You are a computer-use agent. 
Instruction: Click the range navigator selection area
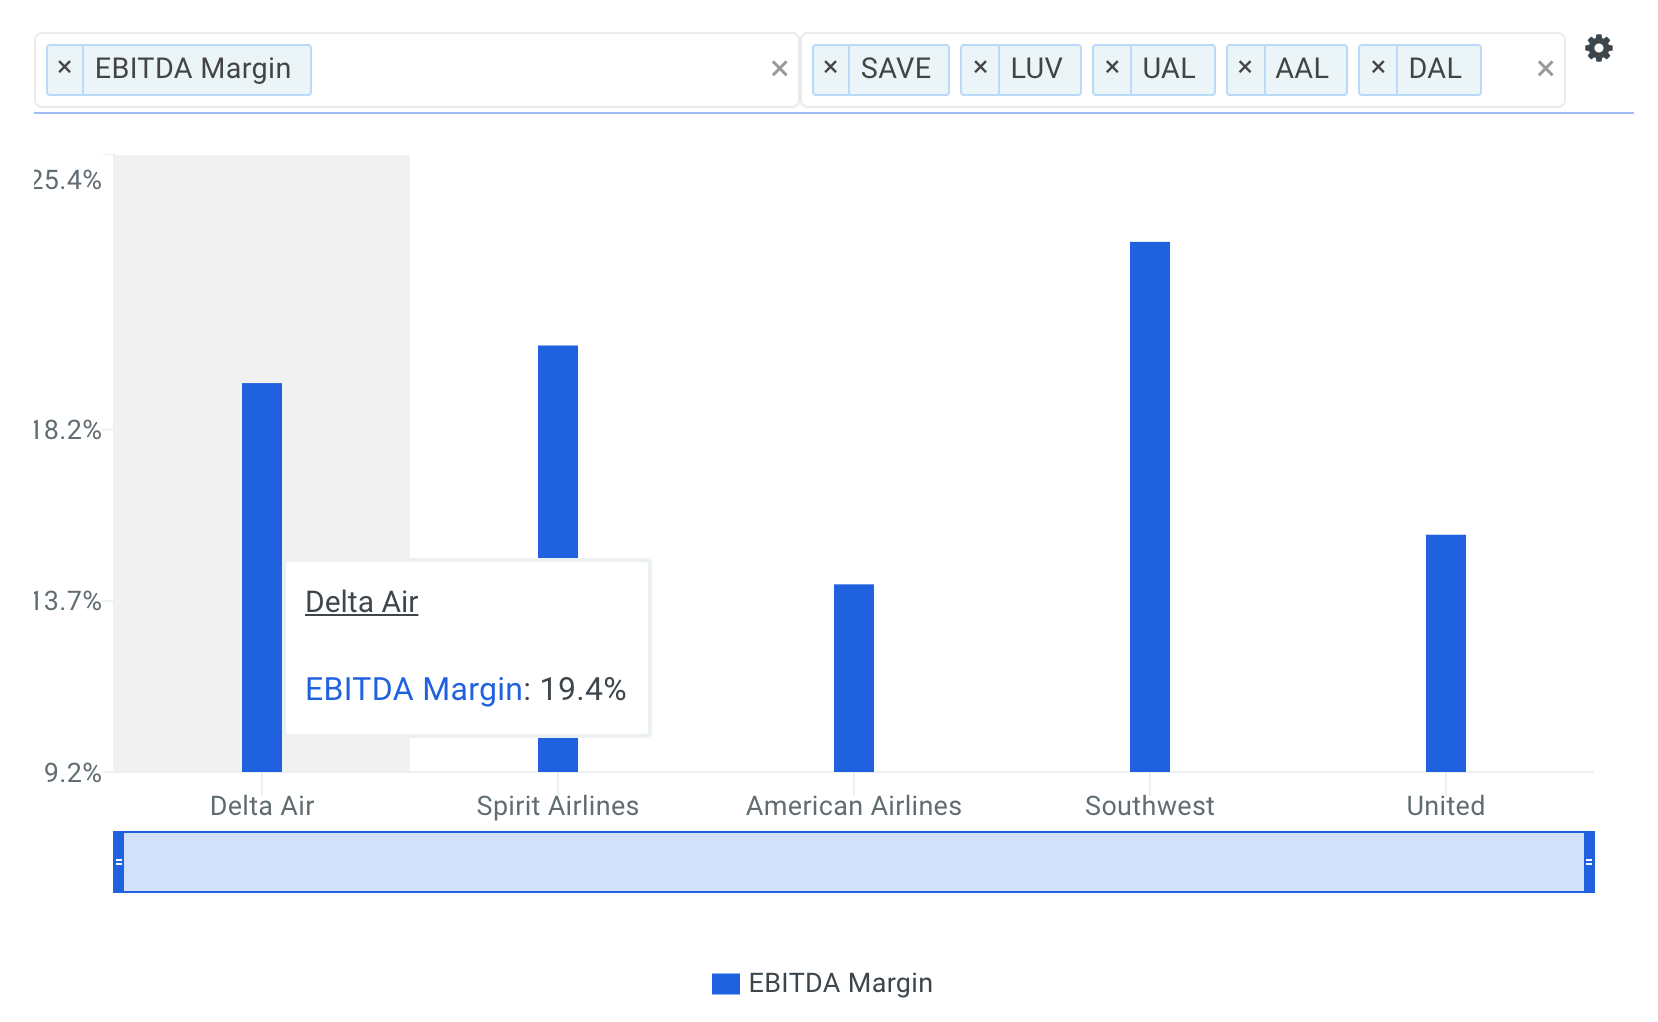854,862
